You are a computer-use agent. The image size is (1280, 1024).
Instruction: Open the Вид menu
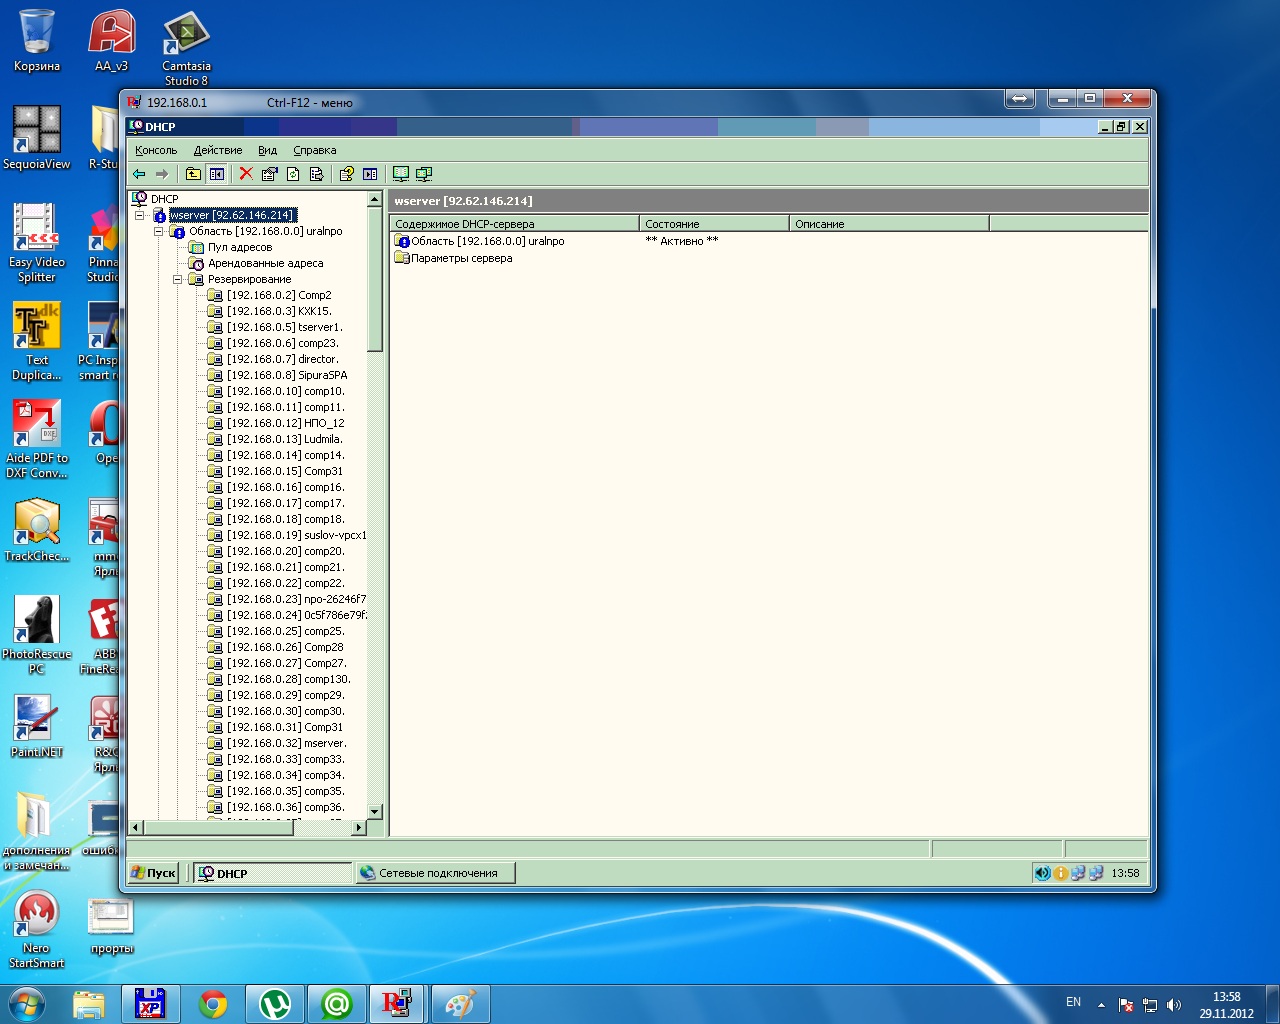[x=267, y=150]
